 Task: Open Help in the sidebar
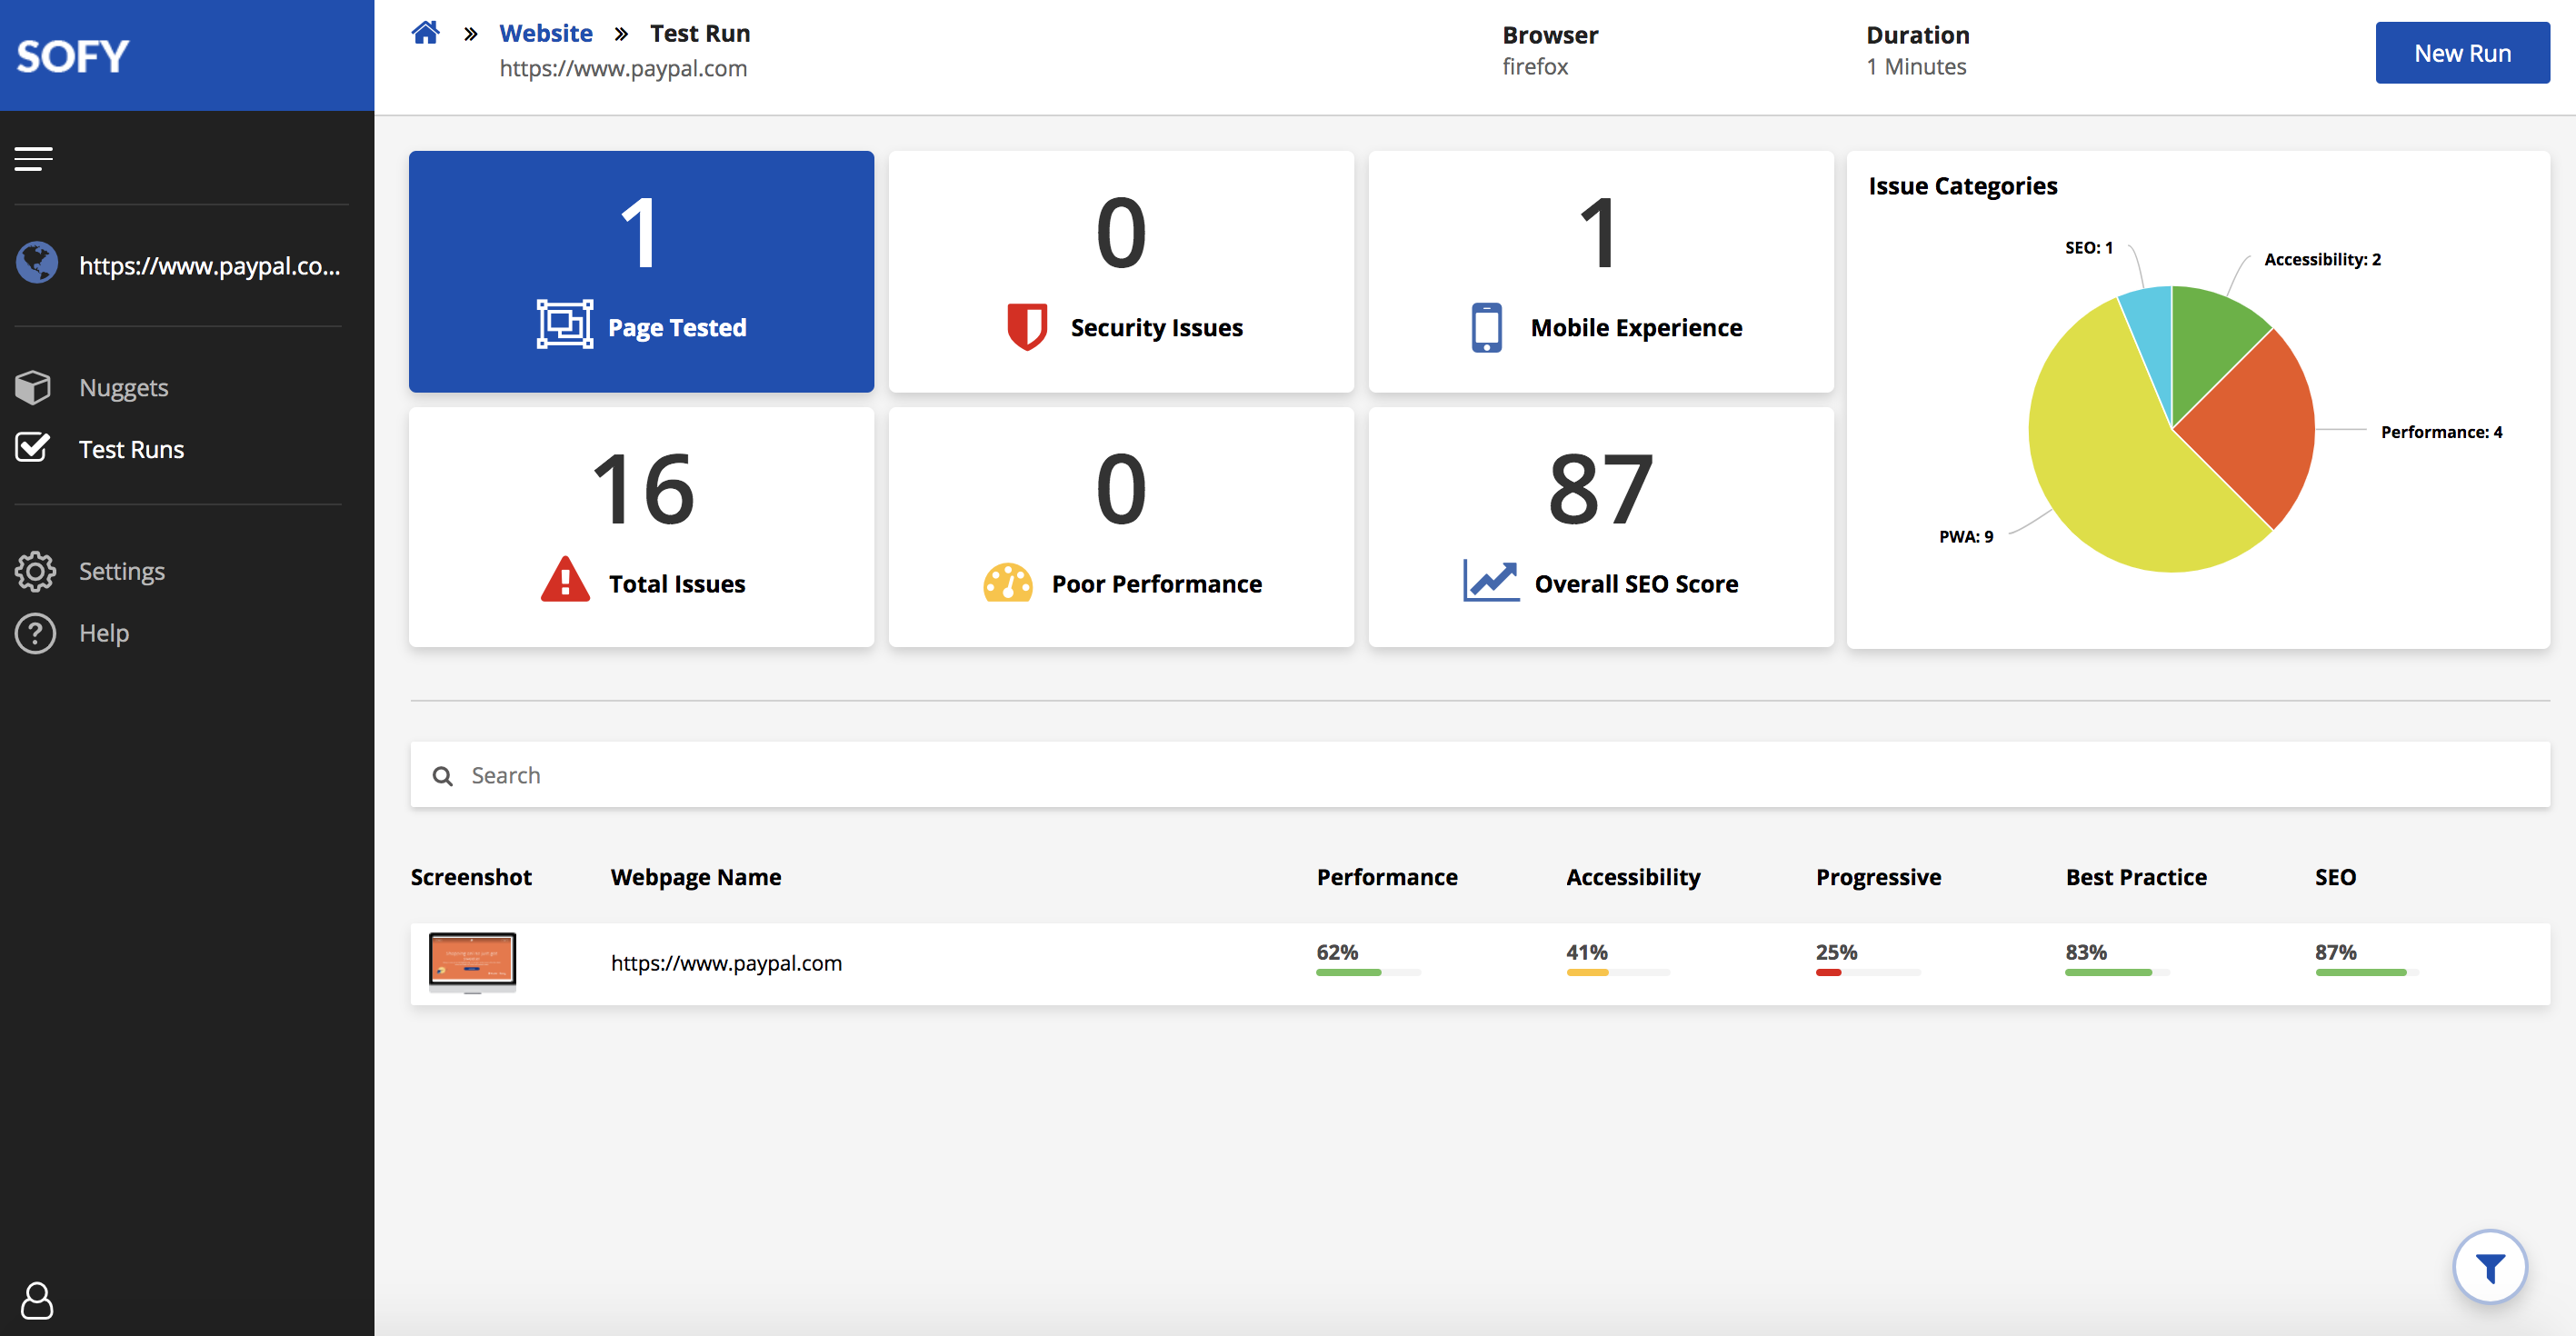[104, 633]
